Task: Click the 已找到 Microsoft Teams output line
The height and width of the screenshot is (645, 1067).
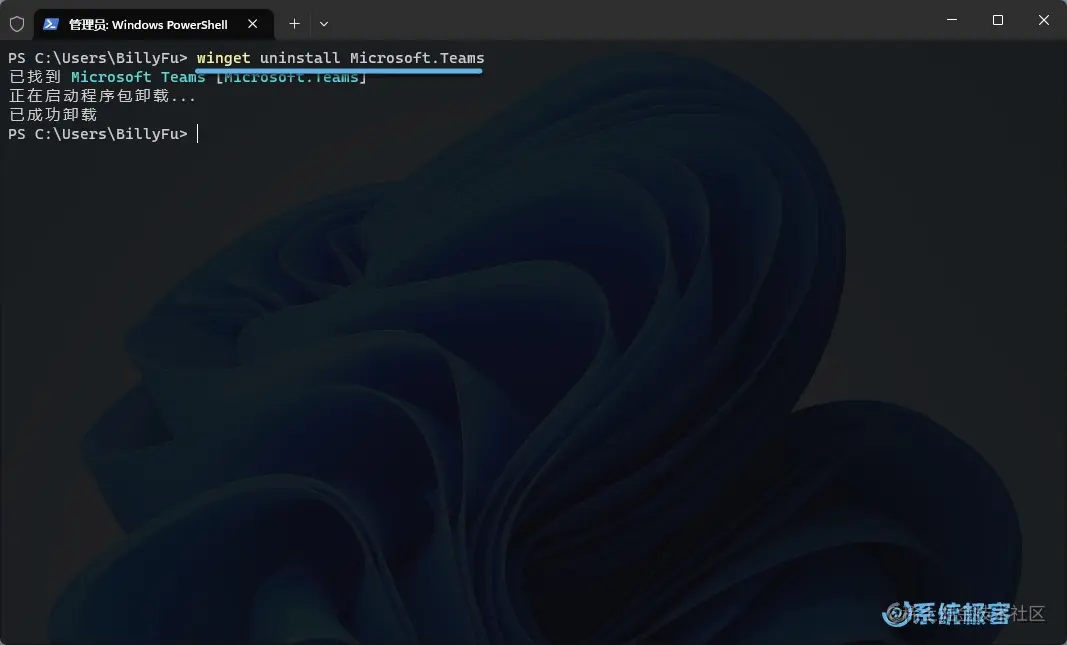Action: tap(188, 77)
